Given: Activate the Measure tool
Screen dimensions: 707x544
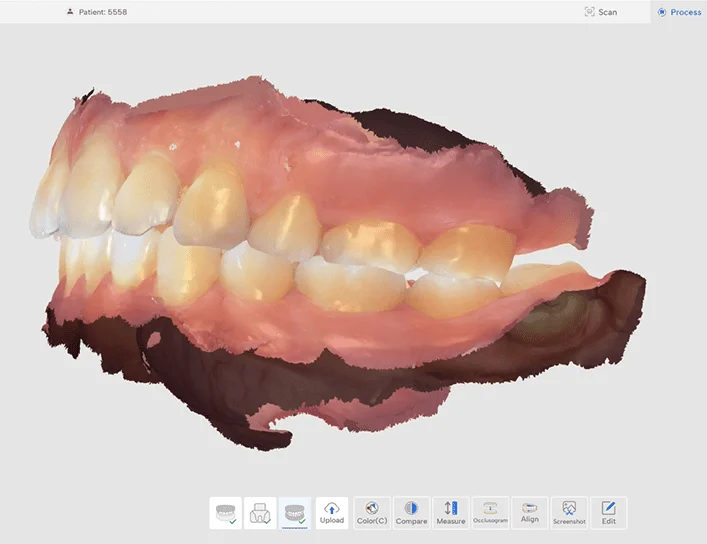Looking at the screenshot, I should coord(450,513).
